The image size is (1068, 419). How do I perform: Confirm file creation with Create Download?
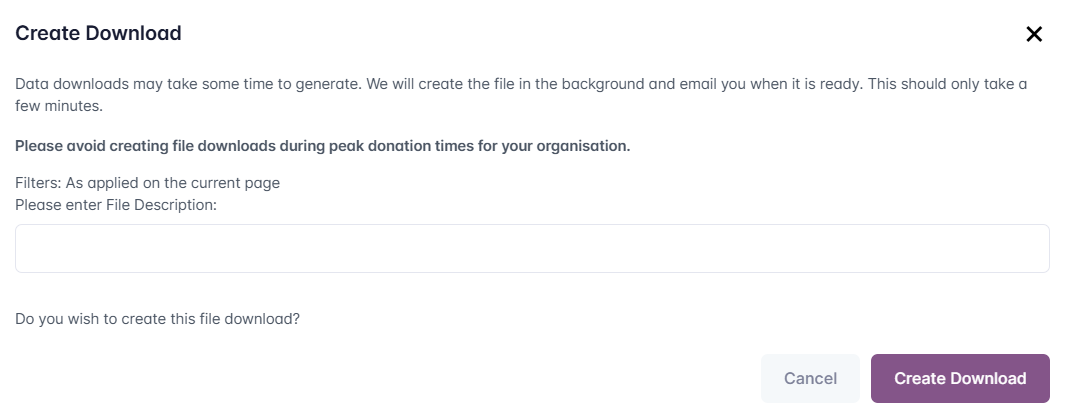point(960,378)
